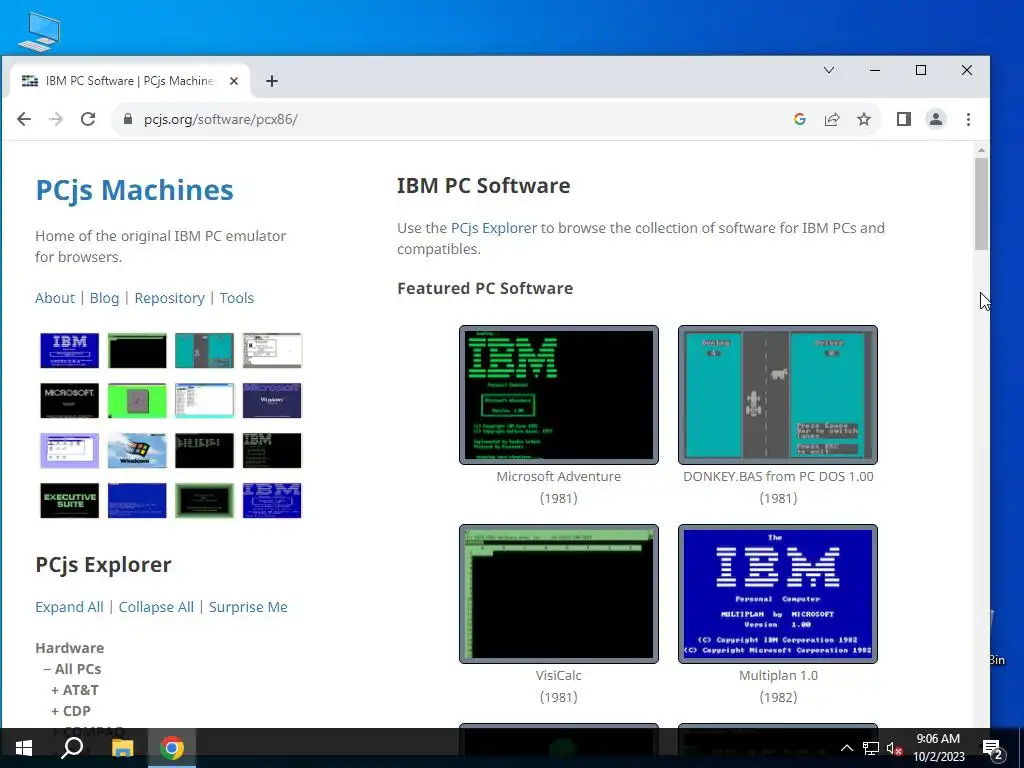Click the muted volume tray icon
Screen dimensions: 1024x768
tap(894, 748)
